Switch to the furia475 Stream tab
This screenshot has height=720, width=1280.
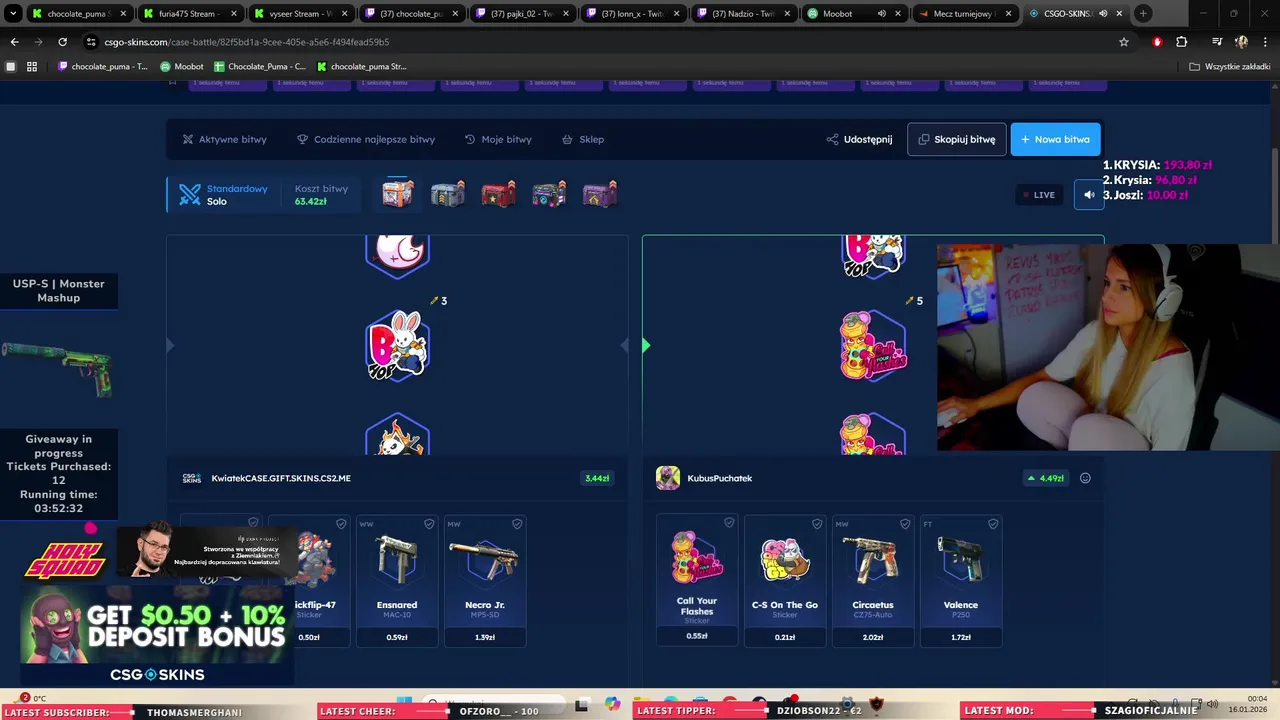(x=188, y=14)
